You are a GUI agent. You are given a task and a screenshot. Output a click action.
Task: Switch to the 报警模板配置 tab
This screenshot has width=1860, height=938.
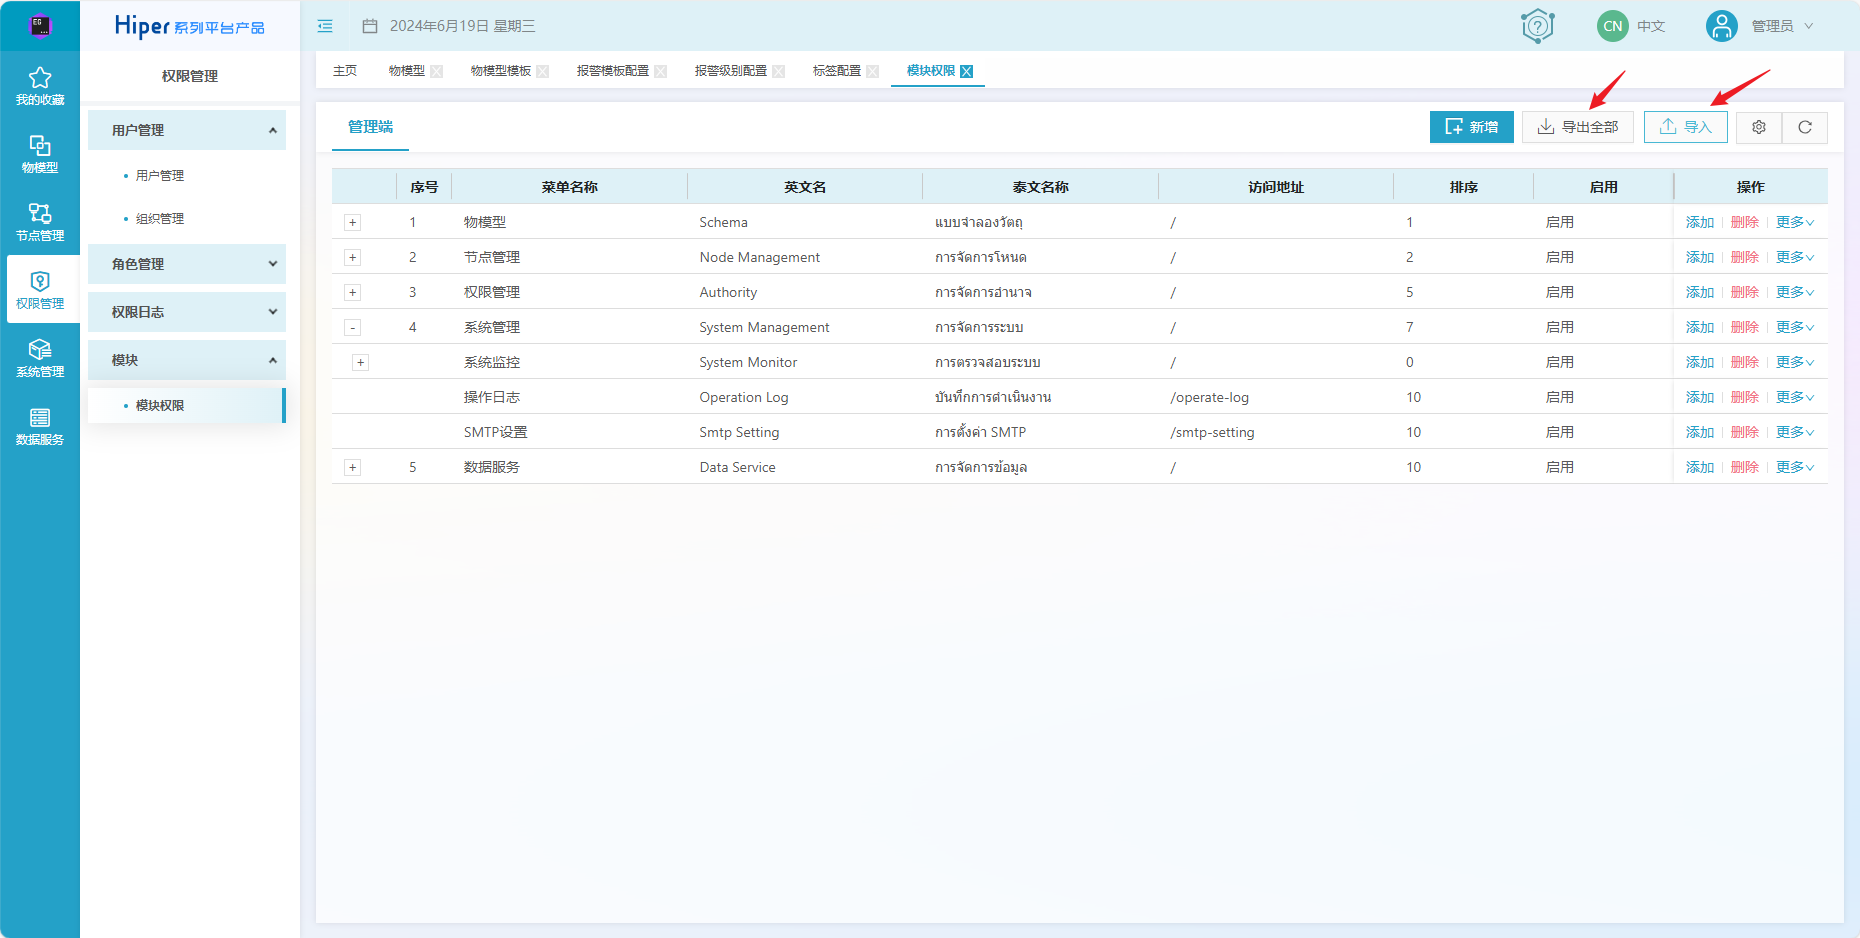(613, 71)
